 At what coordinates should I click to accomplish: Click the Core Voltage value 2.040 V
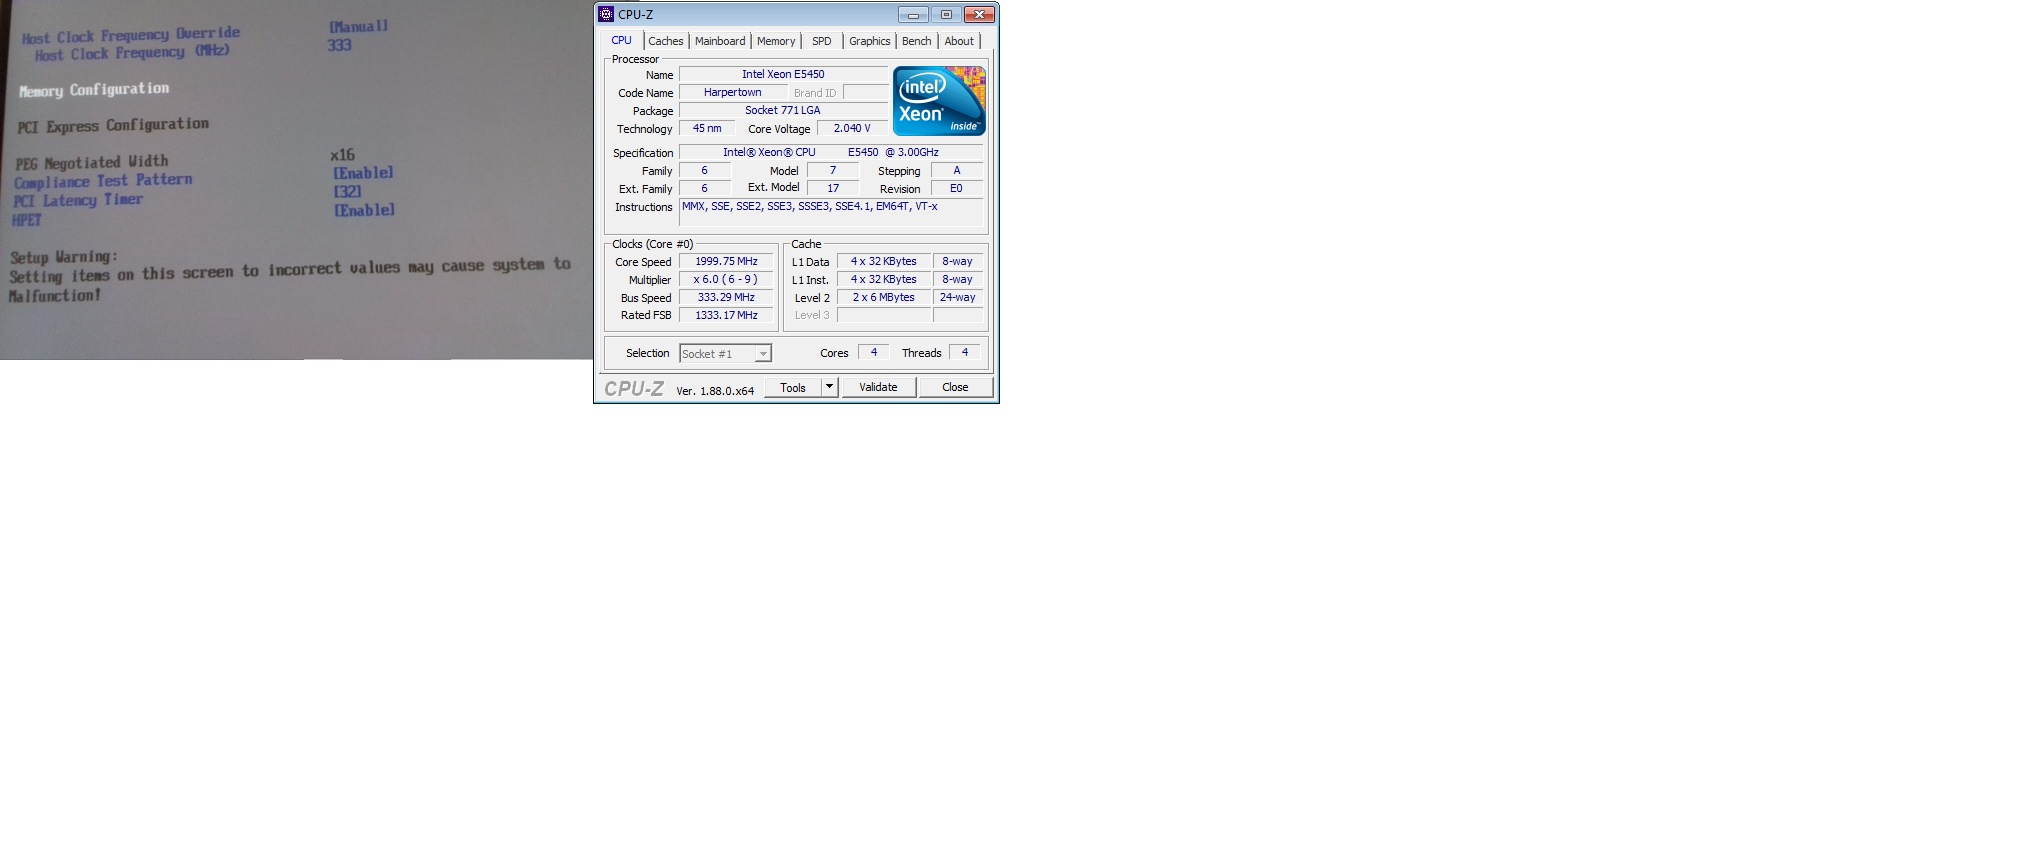point(852,128)
